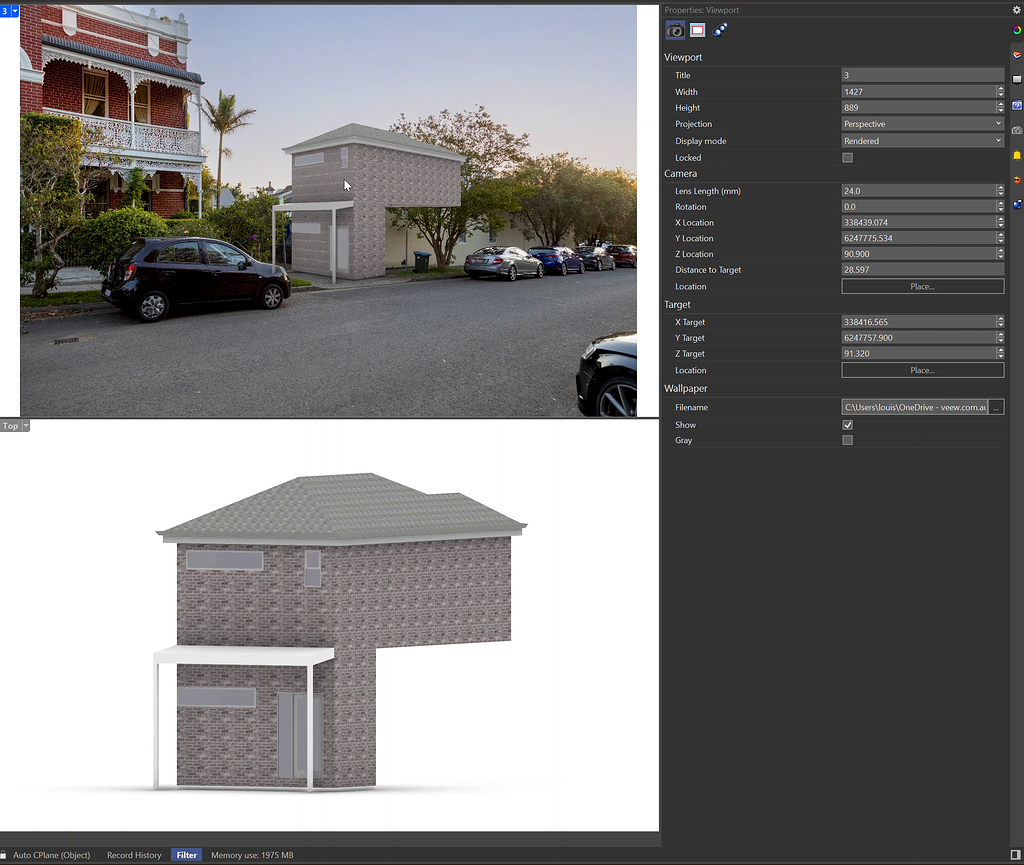Select the viewport 3 tab in top-left corner
Viewport: 1024px width, 865px height.
click(7, 11)
